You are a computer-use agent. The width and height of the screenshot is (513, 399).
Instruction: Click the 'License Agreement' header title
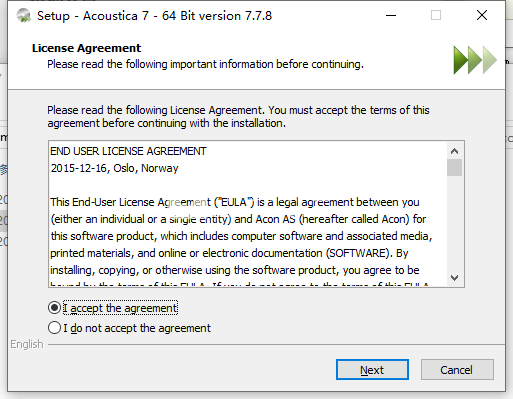pos(86,48)
